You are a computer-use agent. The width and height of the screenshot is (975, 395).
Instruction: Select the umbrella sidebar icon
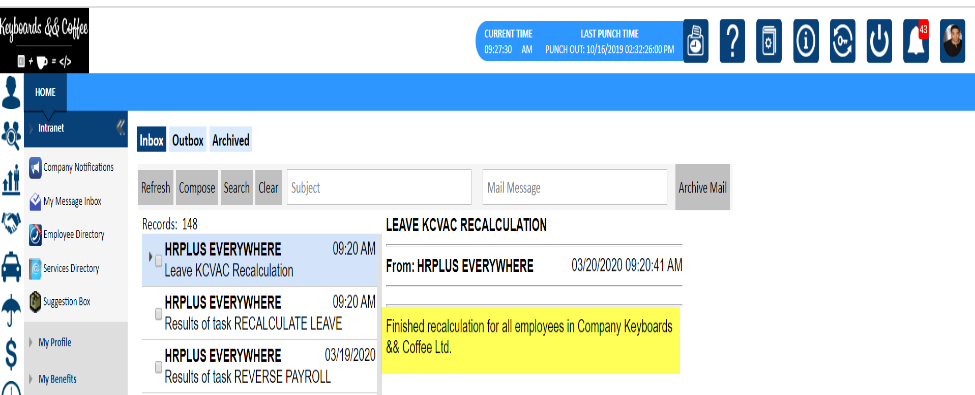point(11,309)
